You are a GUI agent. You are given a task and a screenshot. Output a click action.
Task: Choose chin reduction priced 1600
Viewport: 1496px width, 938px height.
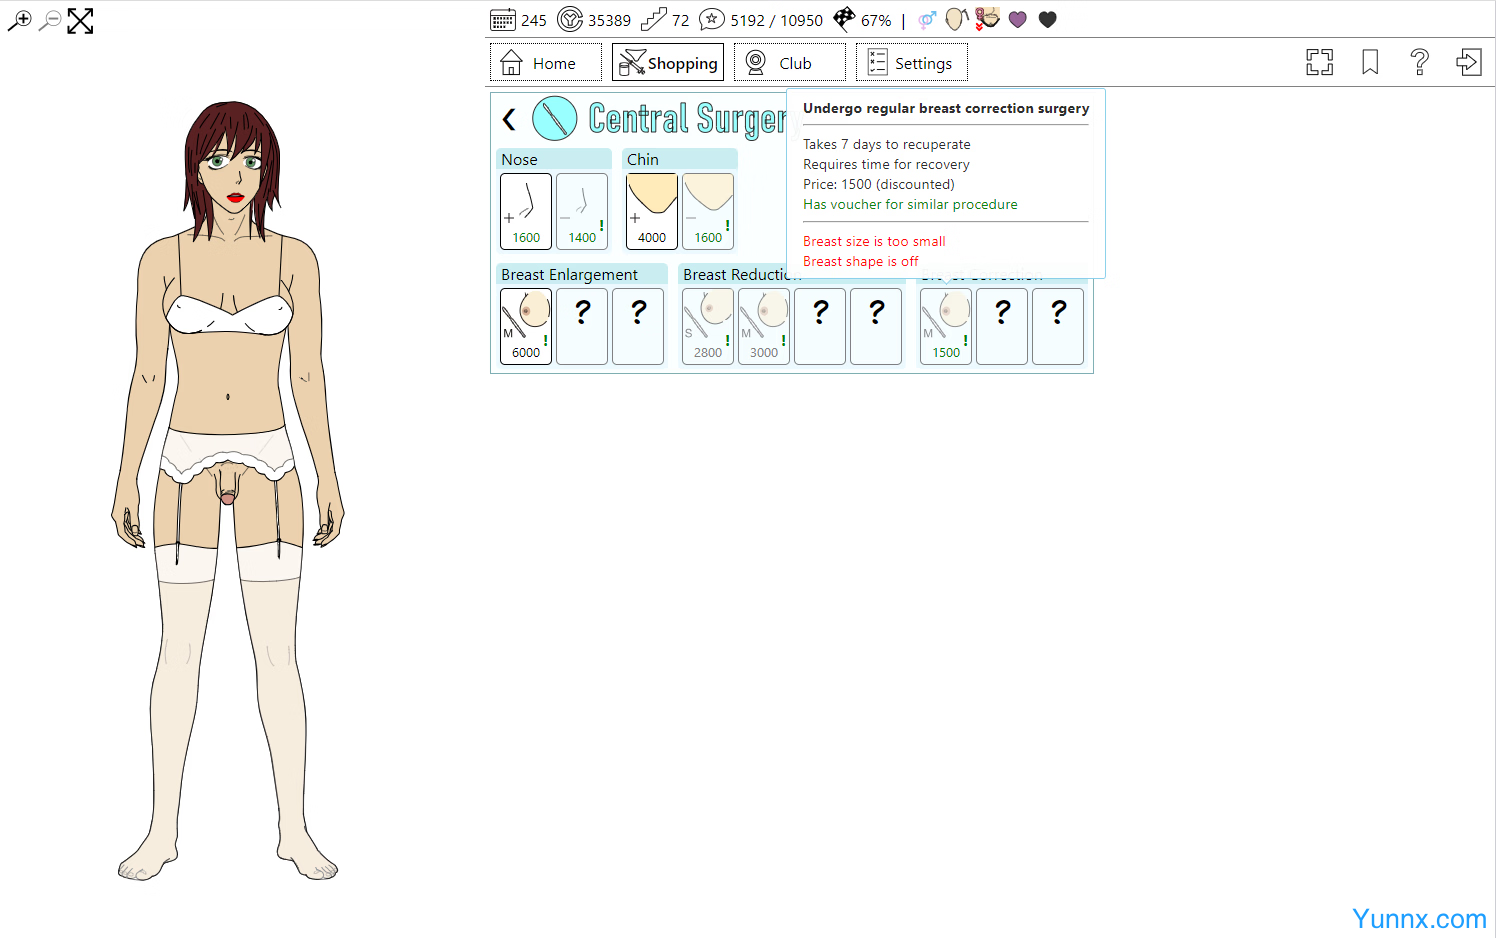pos(708,211)
